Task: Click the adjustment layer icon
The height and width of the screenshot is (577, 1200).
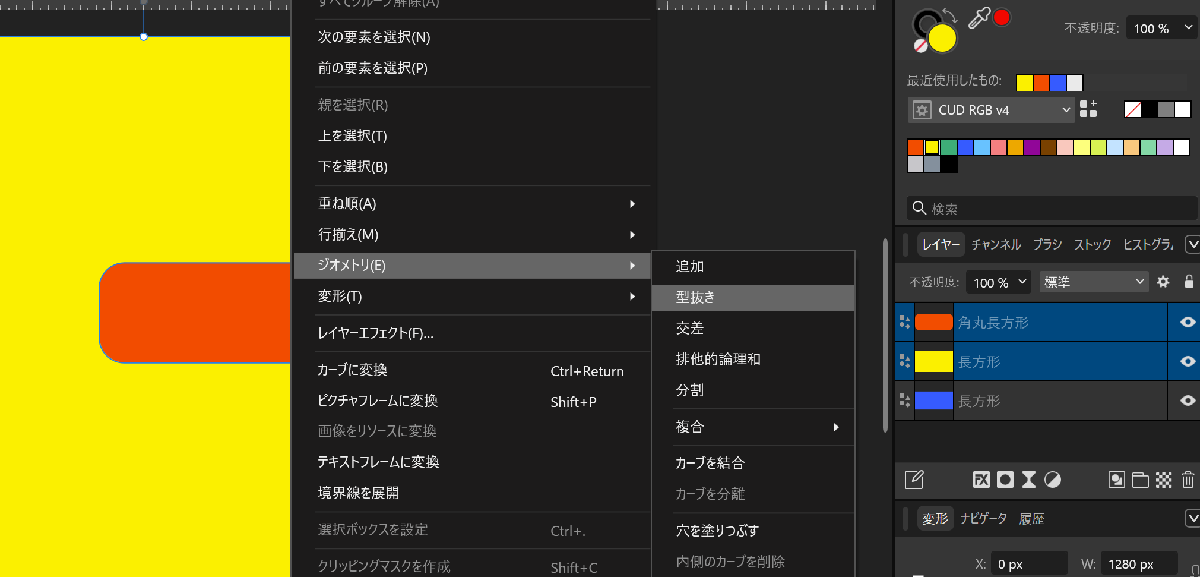Action: click(x=1052, y=479)
